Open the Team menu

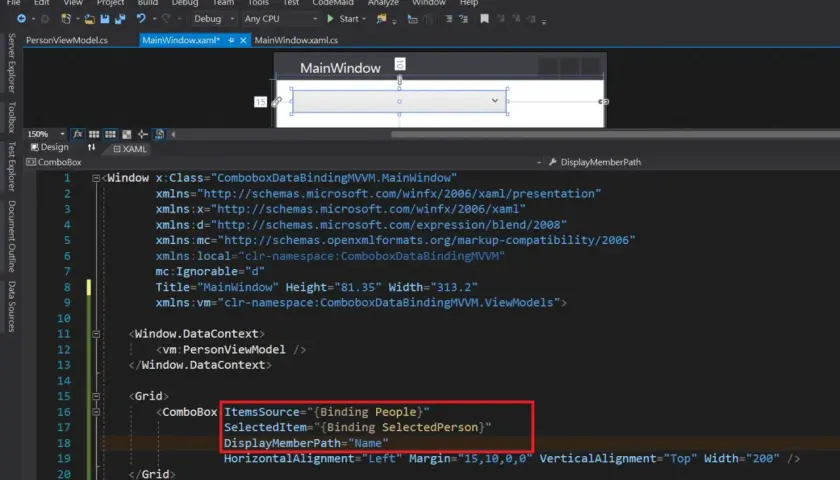click(x=223, y=3)
